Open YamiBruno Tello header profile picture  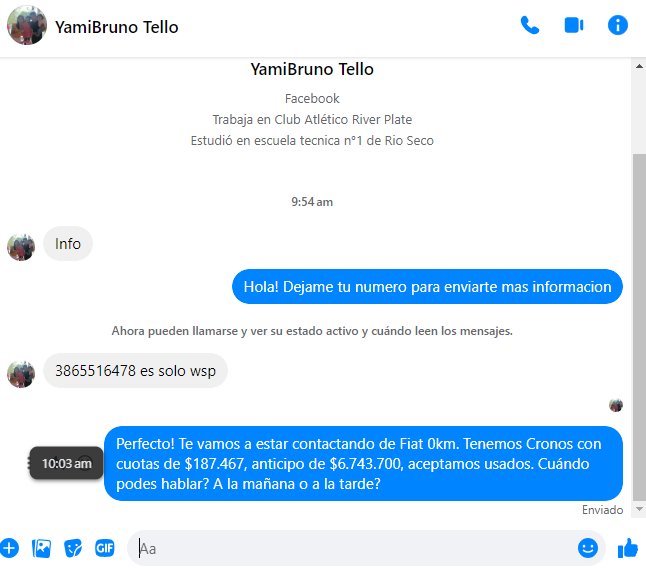(27, 25)
